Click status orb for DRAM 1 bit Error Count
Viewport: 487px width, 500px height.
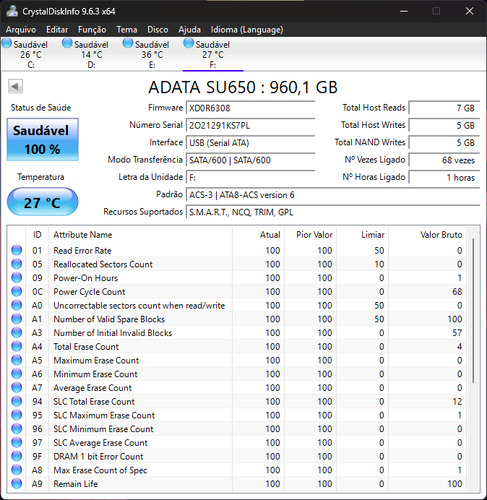pyautogui.click(x=17, y=456)
